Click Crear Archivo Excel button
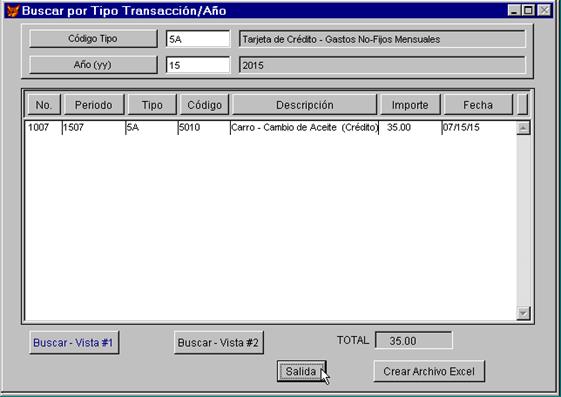Viewport: 561px width, 397px height. 429,371
